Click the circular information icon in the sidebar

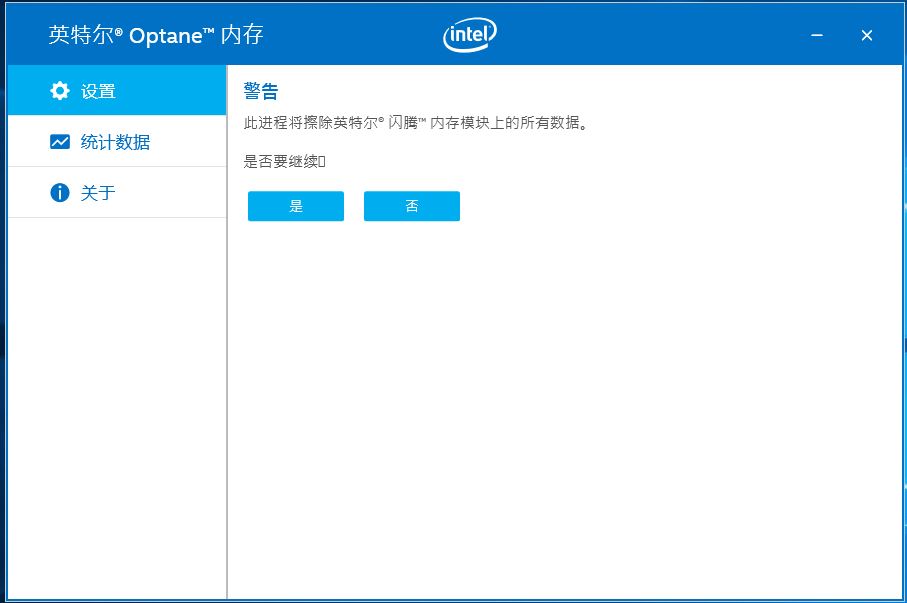(x=60, y=192)
